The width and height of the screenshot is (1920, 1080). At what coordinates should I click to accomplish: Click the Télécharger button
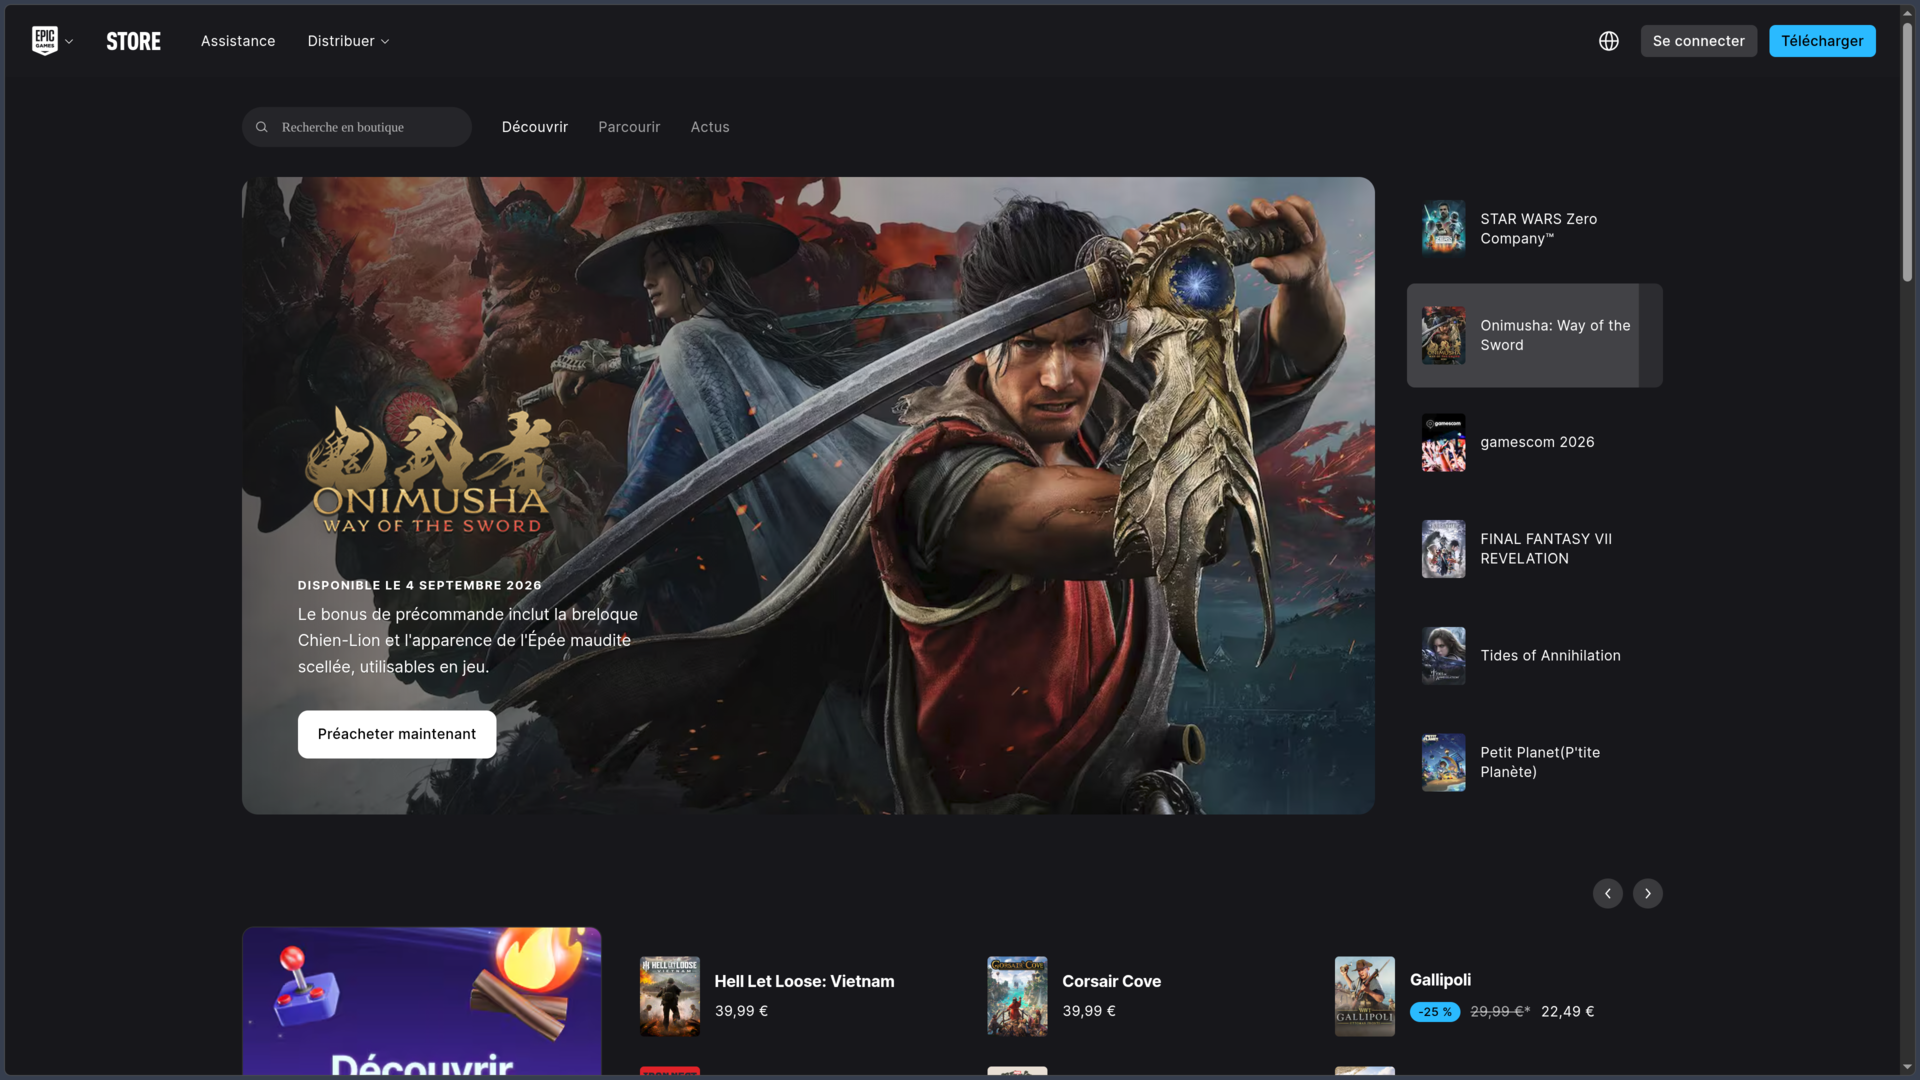1822,41
